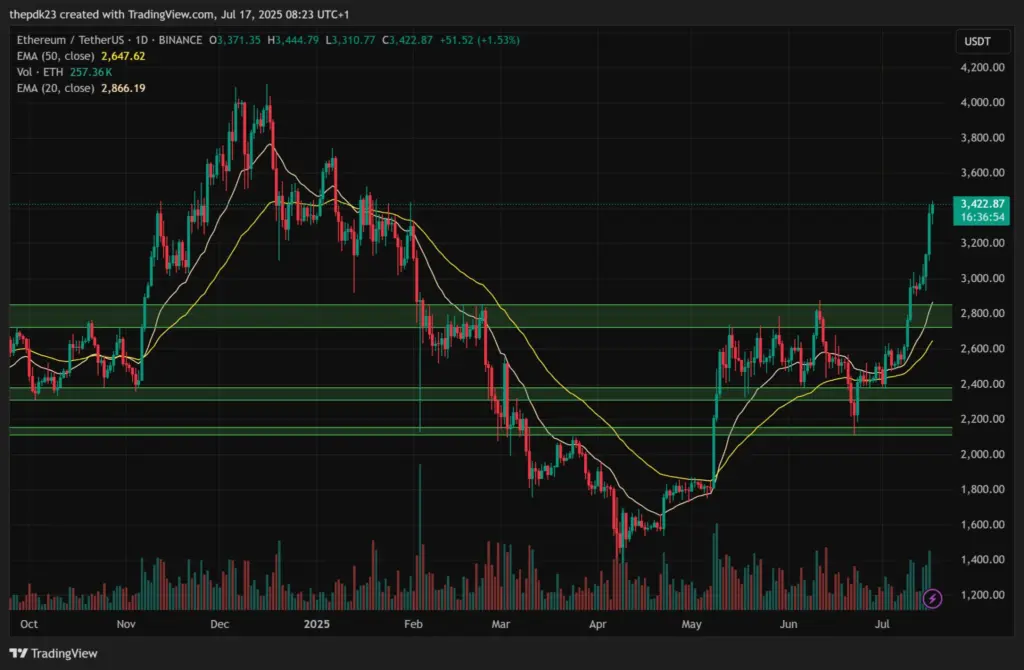This screenshot has width=1024, height=670.
Task: Open the 1D timeframe selector
Action: click(144, 41)
